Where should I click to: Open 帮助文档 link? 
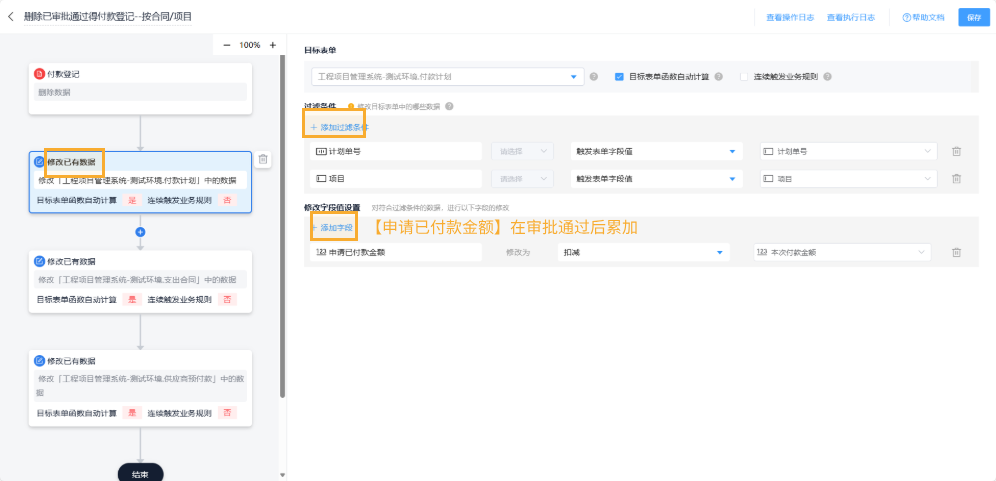tap(923, 18)
